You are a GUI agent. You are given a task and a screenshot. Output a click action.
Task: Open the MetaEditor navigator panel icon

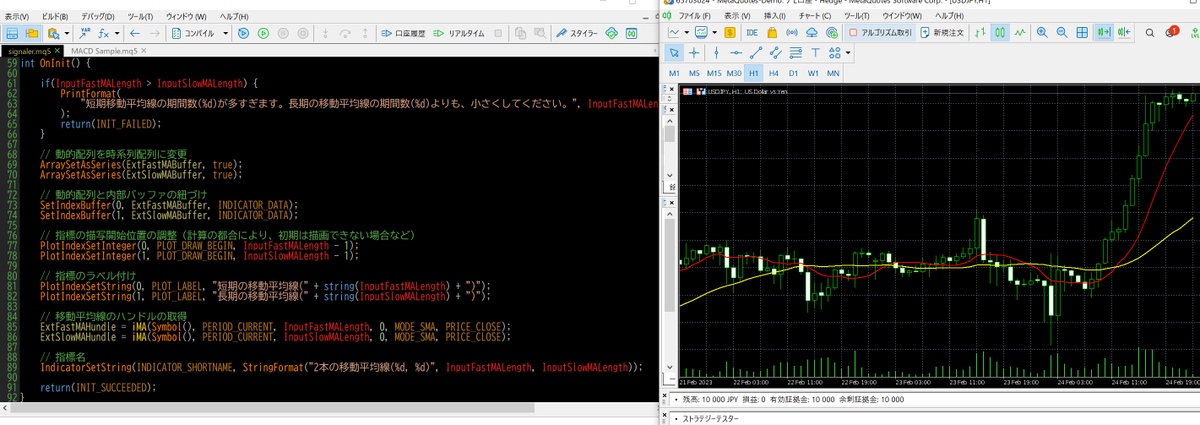[12, 33]
